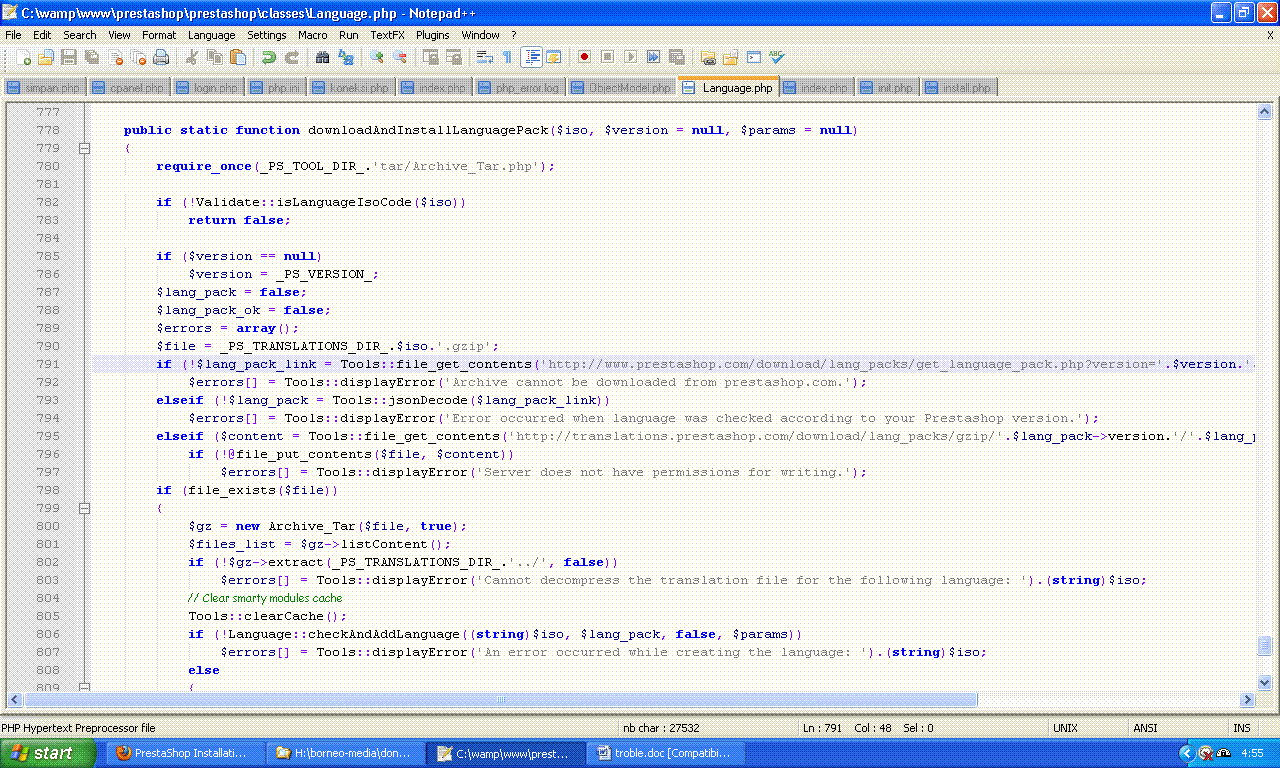Start macro recording with the red button
1280x768 pixels.
584,58
